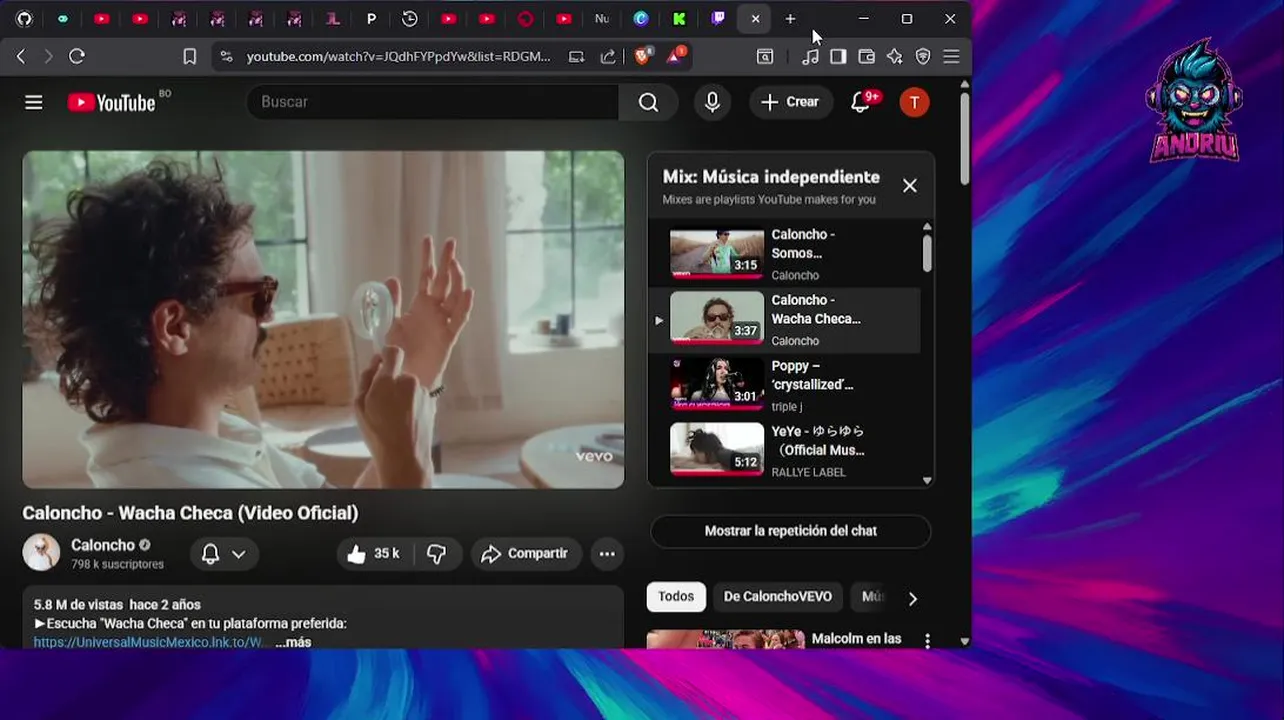Click Mostrar la repetición del chat
The width and height of the screenshot is (1284, 720).
click(791, 531)
